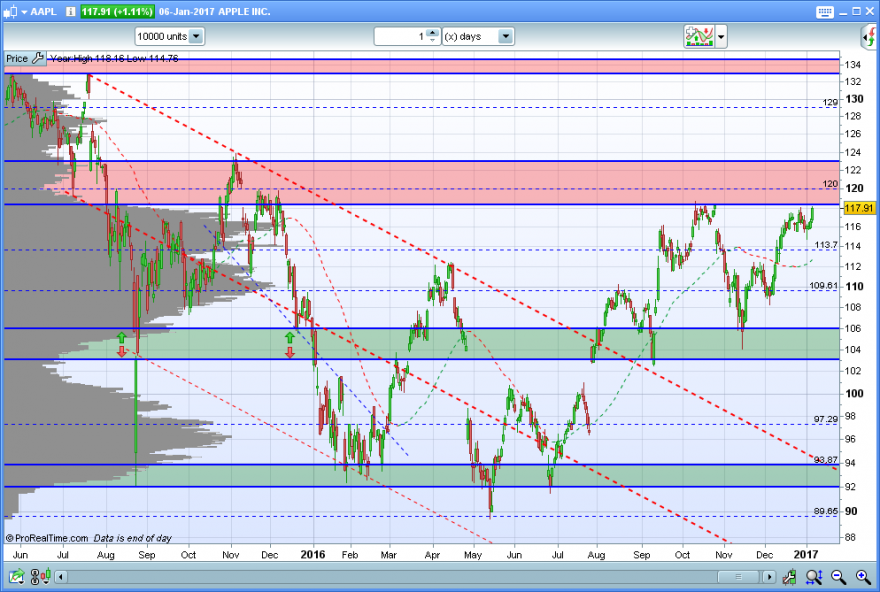
Task: Open the instrument info icon
Action: pos(71,11)
